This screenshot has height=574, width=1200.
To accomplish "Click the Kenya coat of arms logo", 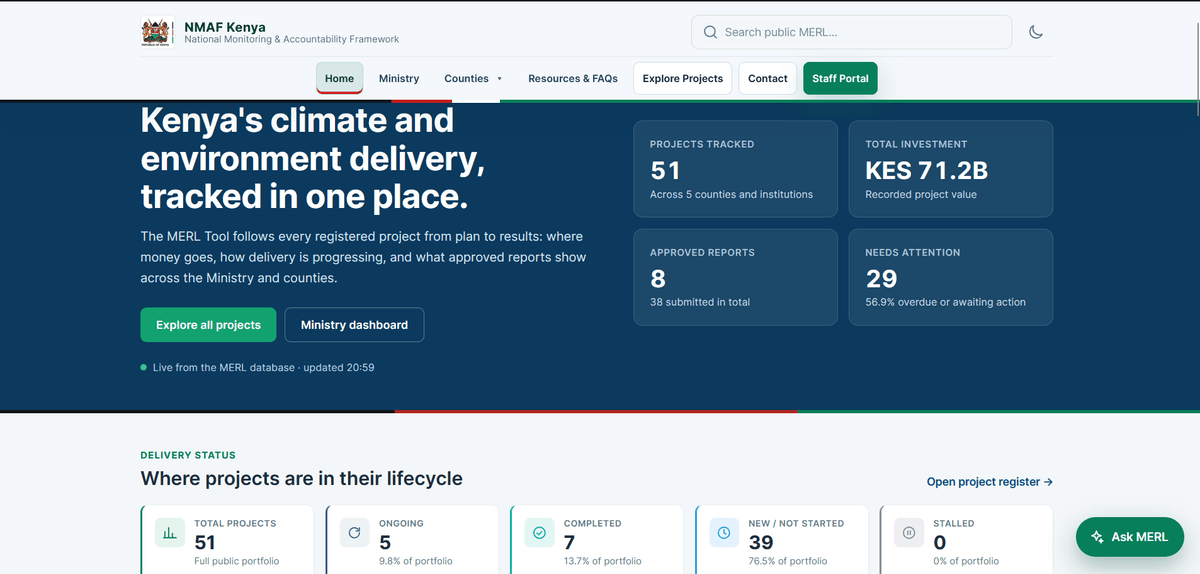I will [x=156, y=32].
